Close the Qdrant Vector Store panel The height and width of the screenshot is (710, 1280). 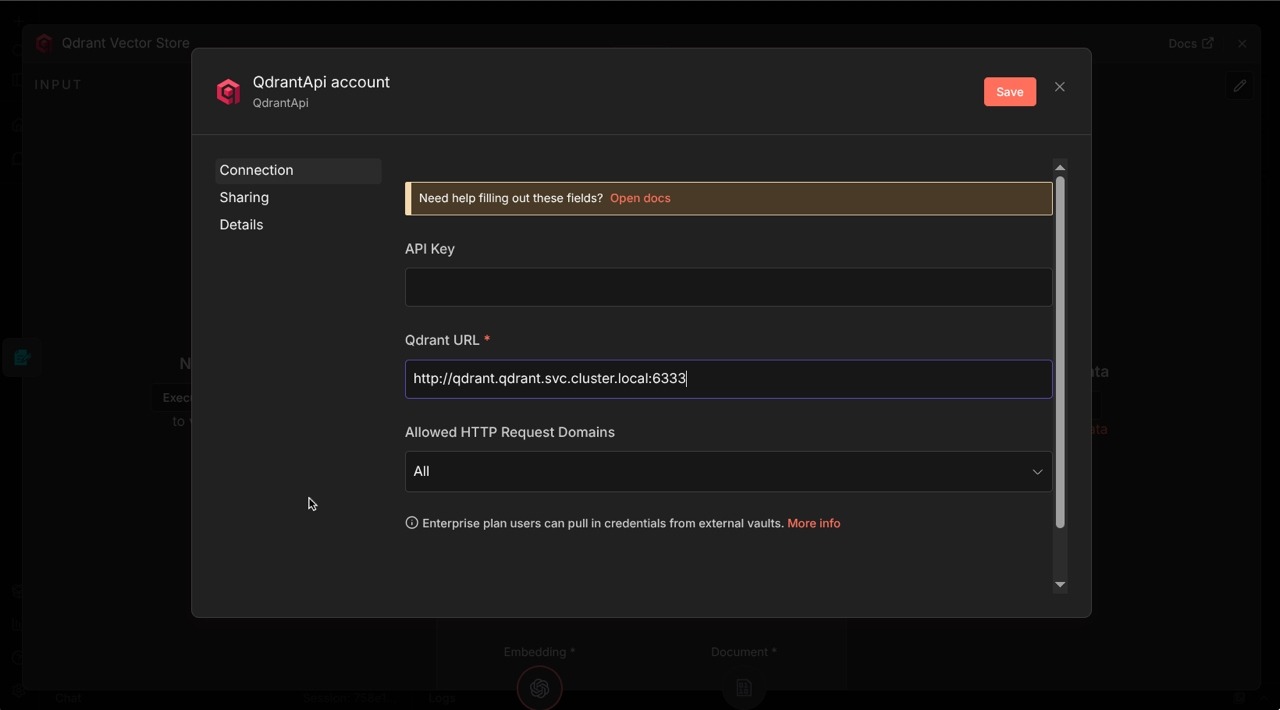click(1242, 44)
